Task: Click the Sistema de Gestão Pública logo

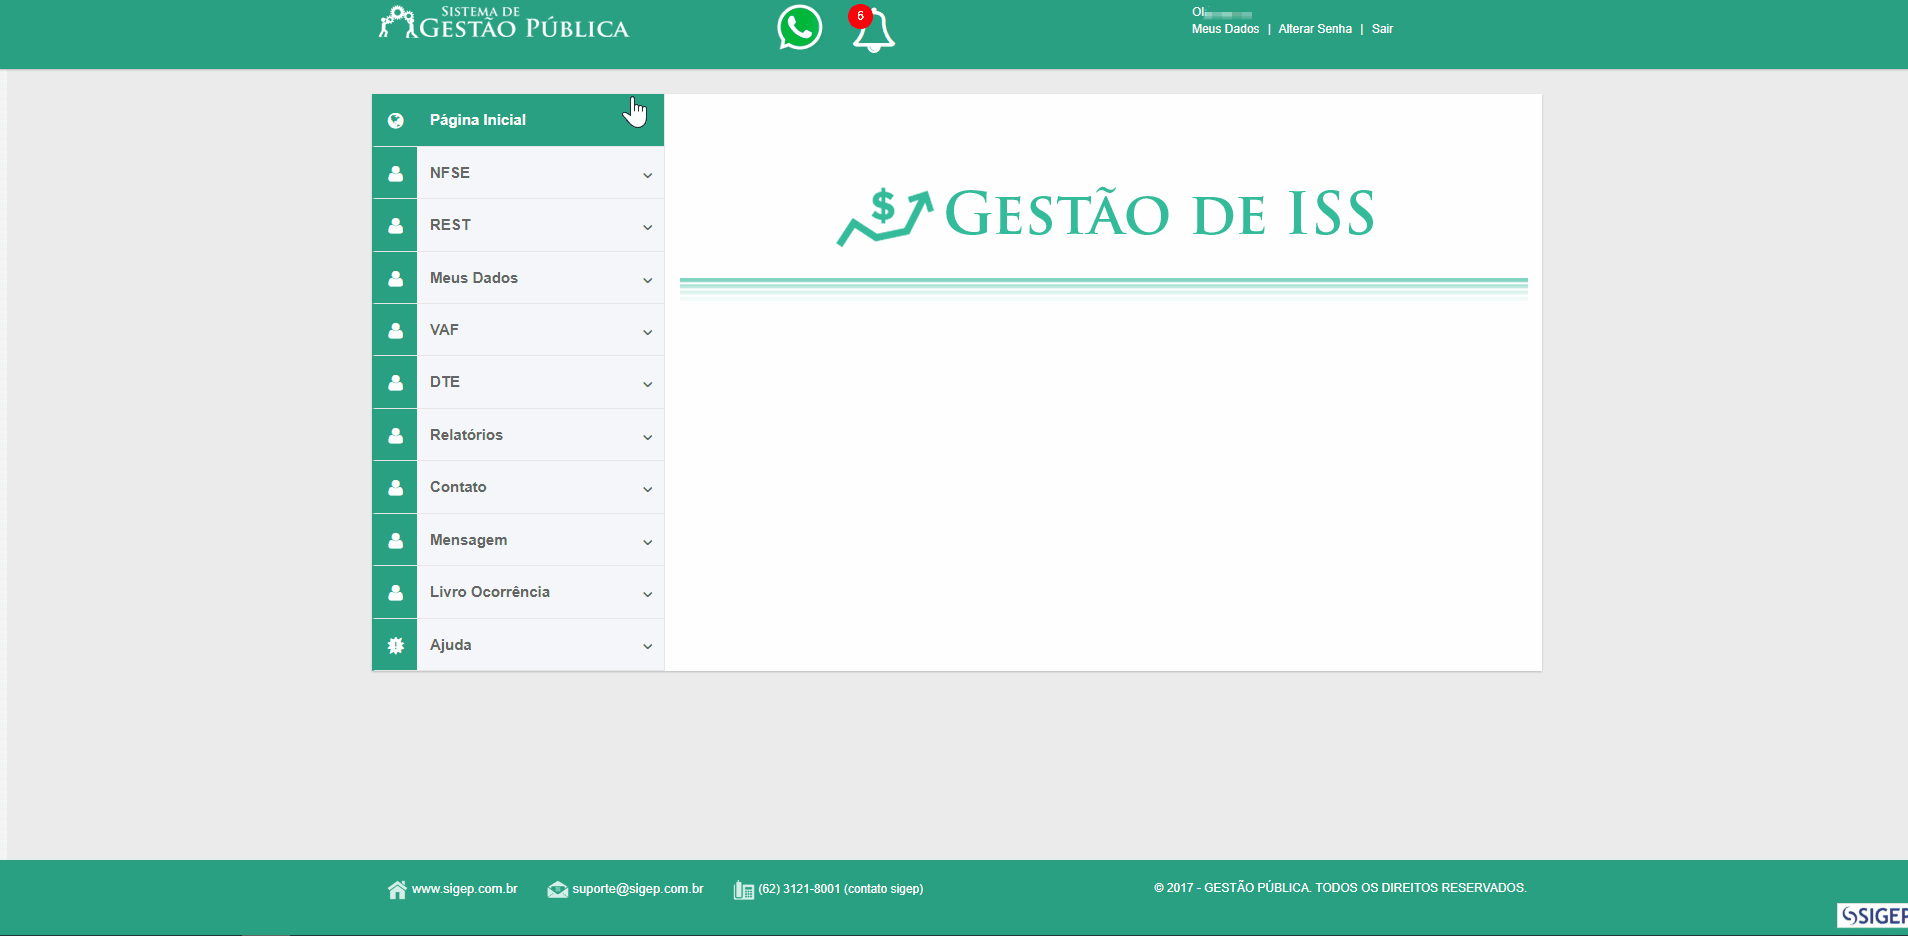Action: (504, 23)
